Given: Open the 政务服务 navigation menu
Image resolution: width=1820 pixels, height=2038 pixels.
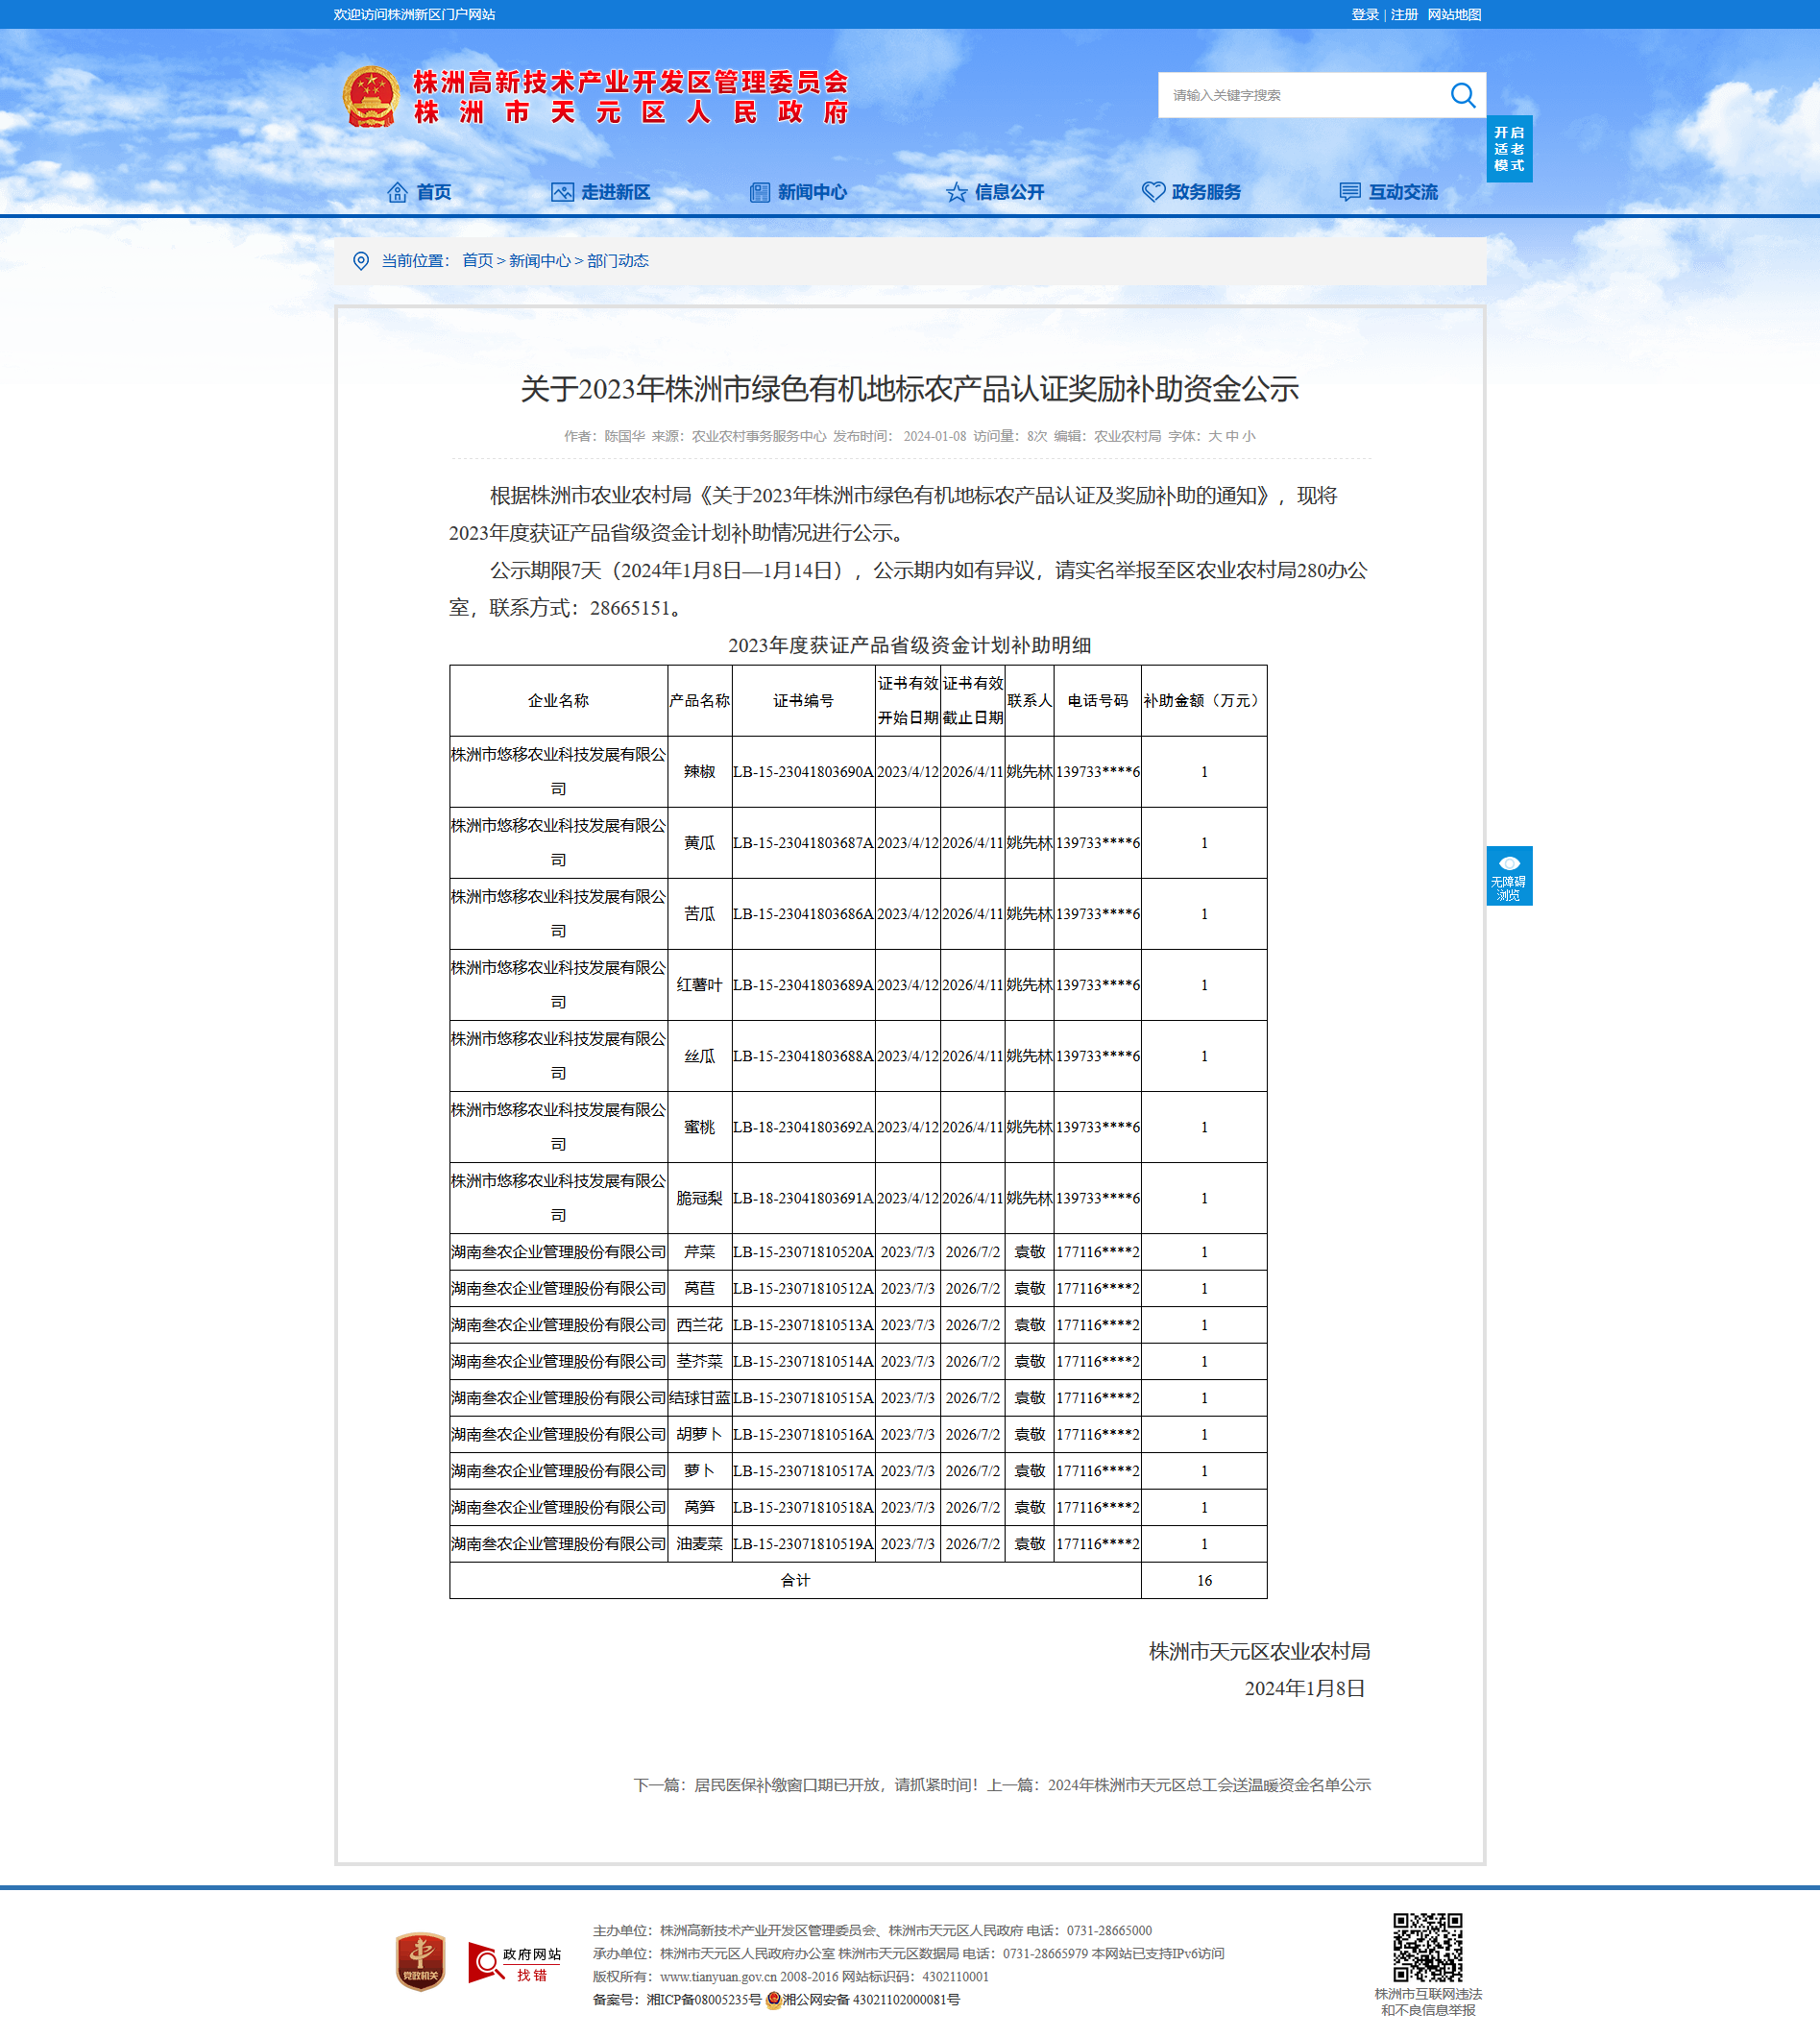Looking at the screenshot, I should 1206,192.
